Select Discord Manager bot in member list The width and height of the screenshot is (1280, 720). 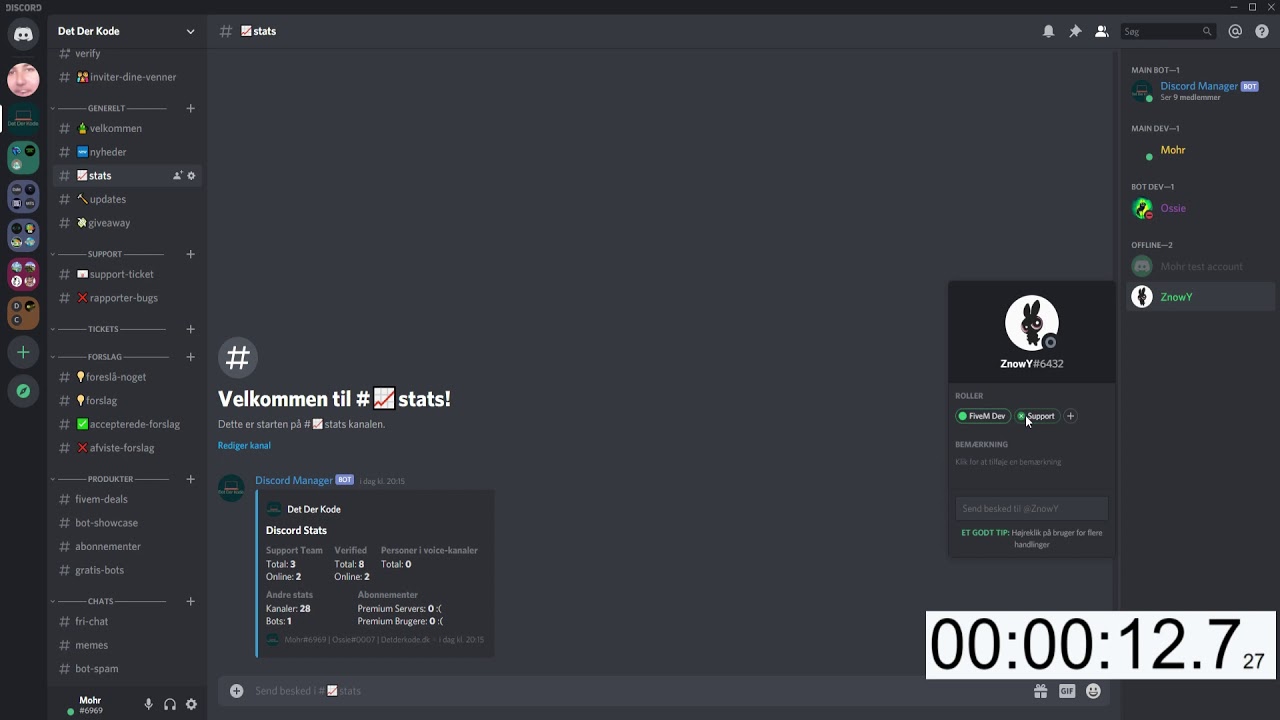[1201, 91]
